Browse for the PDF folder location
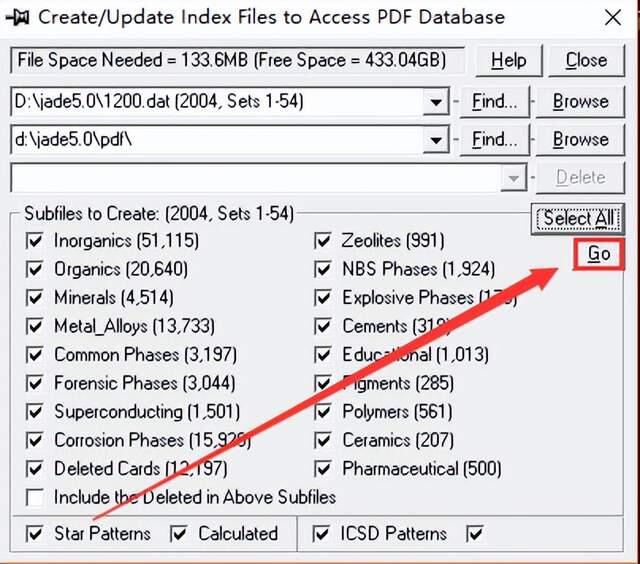 580,140
